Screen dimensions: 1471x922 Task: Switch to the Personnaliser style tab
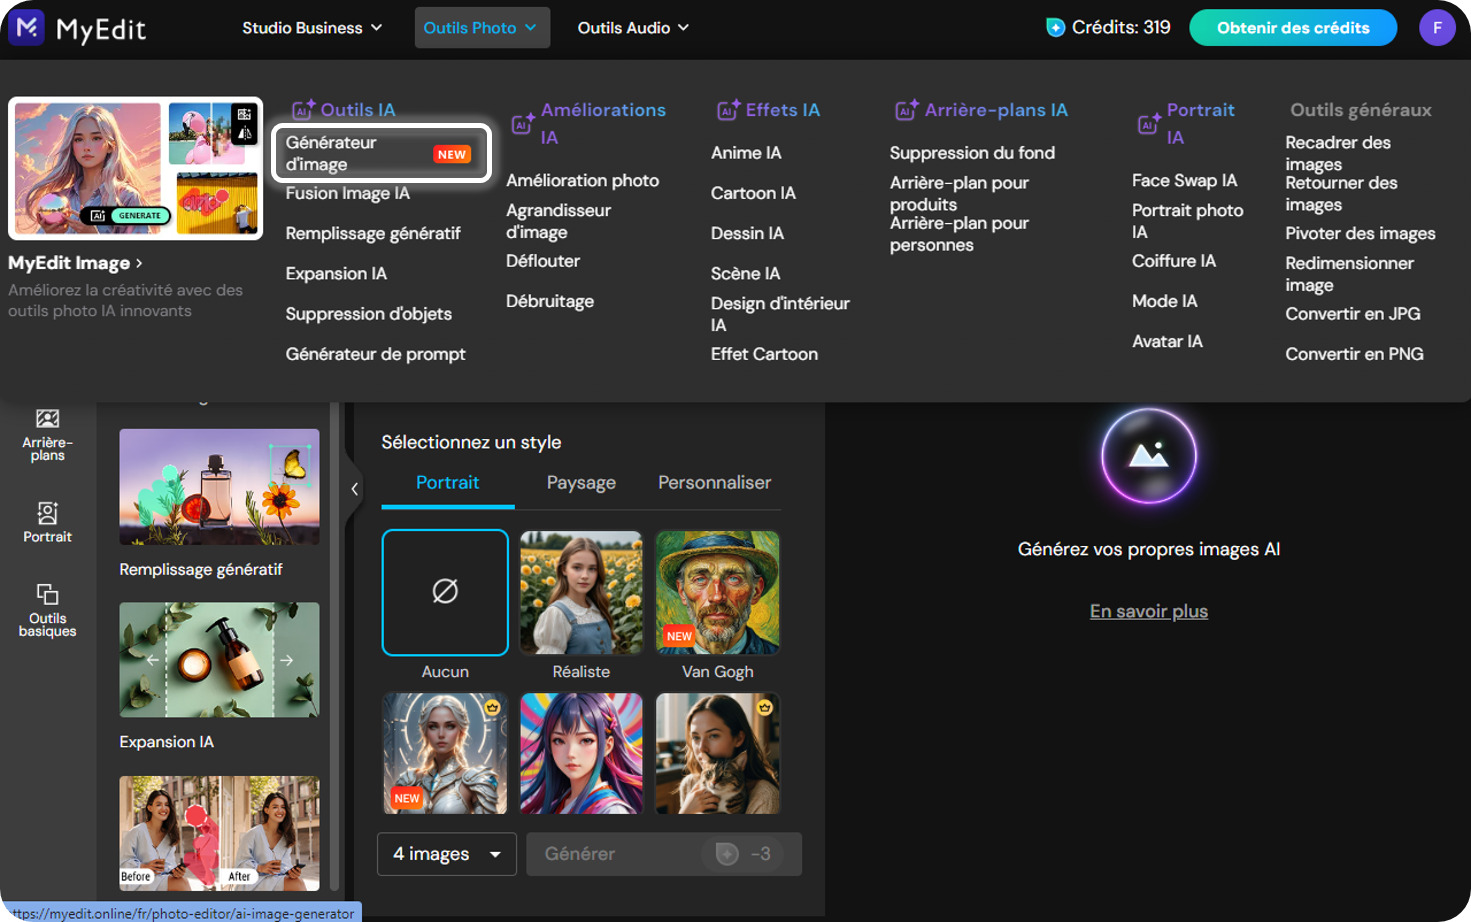[x=714, y=483]
